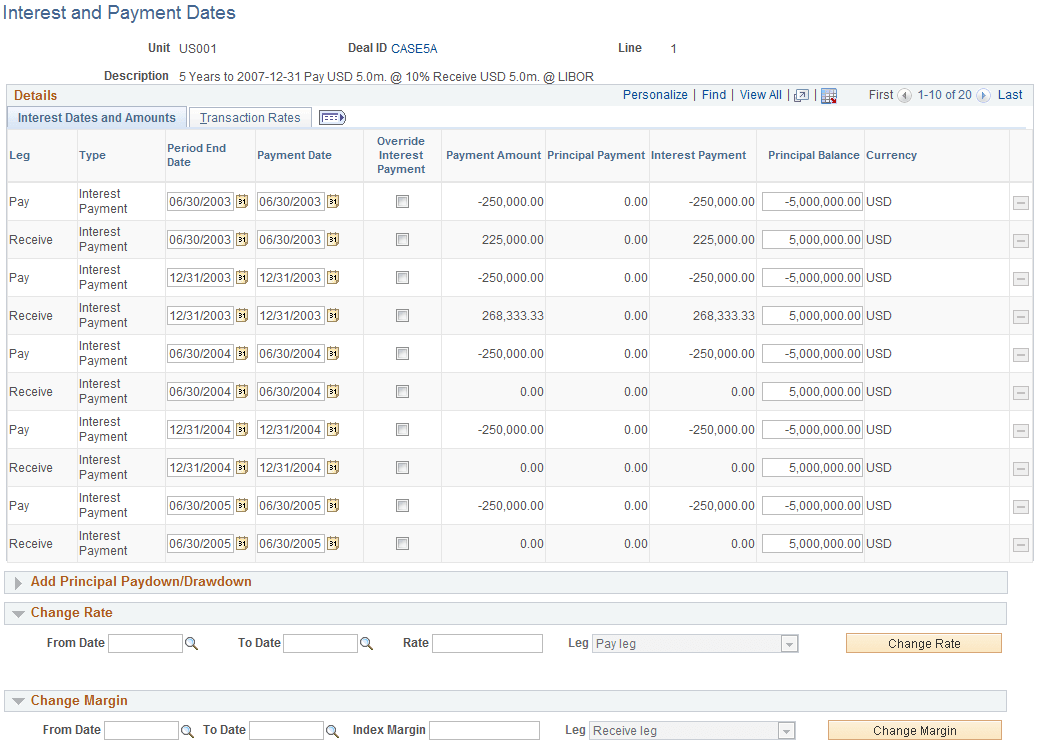Toggle Override Interest Payment on last Receive row
1038x755 pixels.
(401, 543)
